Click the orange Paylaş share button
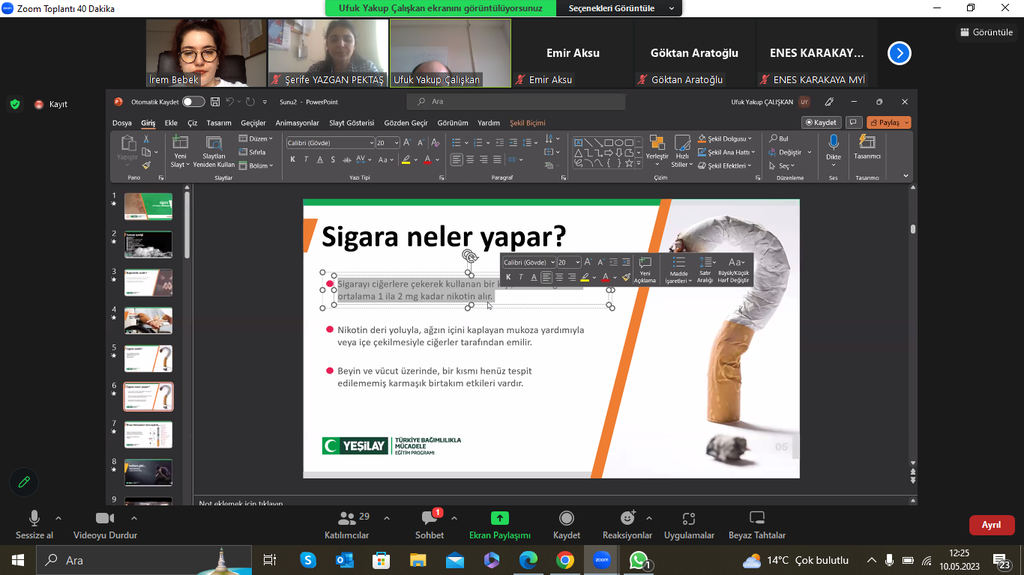Viewport: 1024px width, 575px height. pyautogui.click(x=888, y=122)
